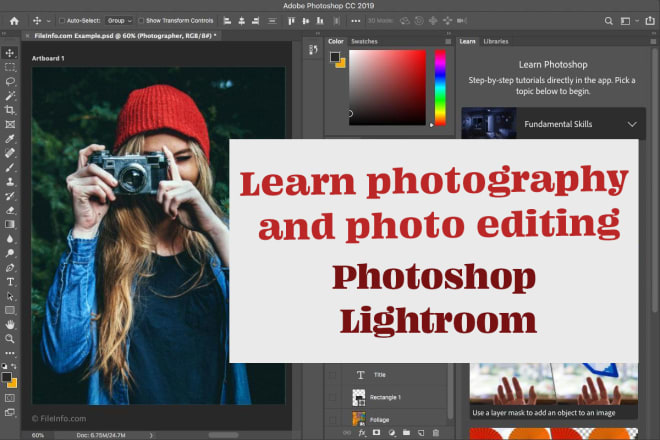This screenshot has height=440, width=660.
Task: Select the Hand tool
Action: (10, 325)
